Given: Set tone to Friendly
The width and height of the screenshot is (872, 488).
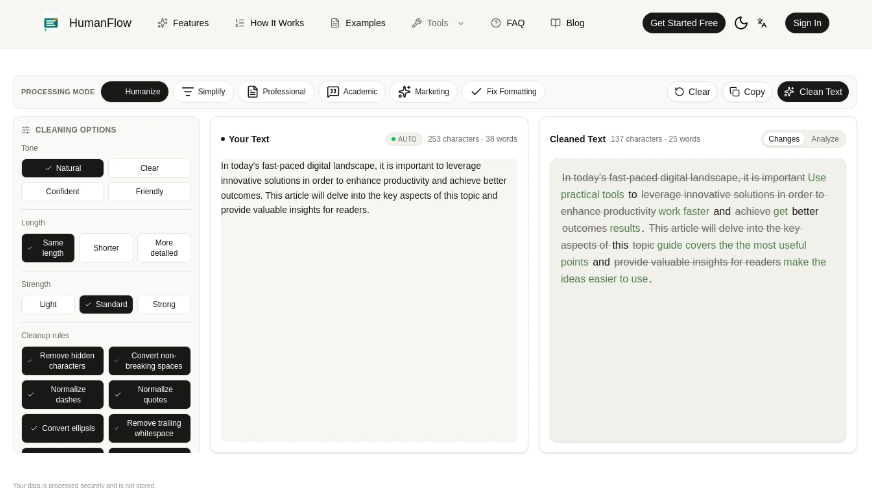Looking at the screenshot, I should [x=150, y=191].
